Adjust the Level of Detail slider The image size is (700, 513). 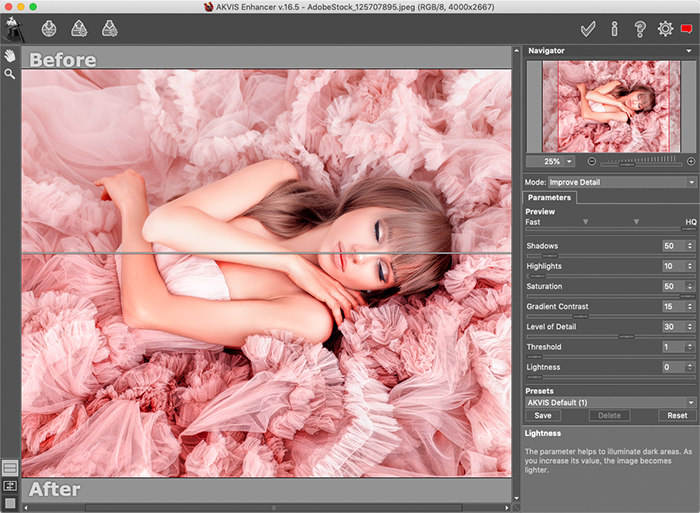[611, 336]
